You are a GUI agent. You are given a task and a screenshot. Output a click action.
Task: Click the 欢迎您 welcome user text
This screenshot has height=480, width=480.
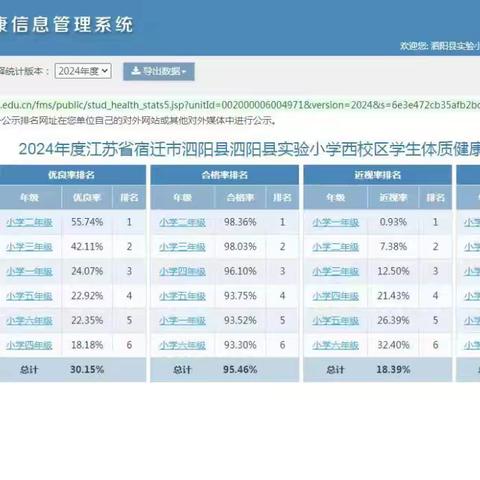click(x=440, y=46)
